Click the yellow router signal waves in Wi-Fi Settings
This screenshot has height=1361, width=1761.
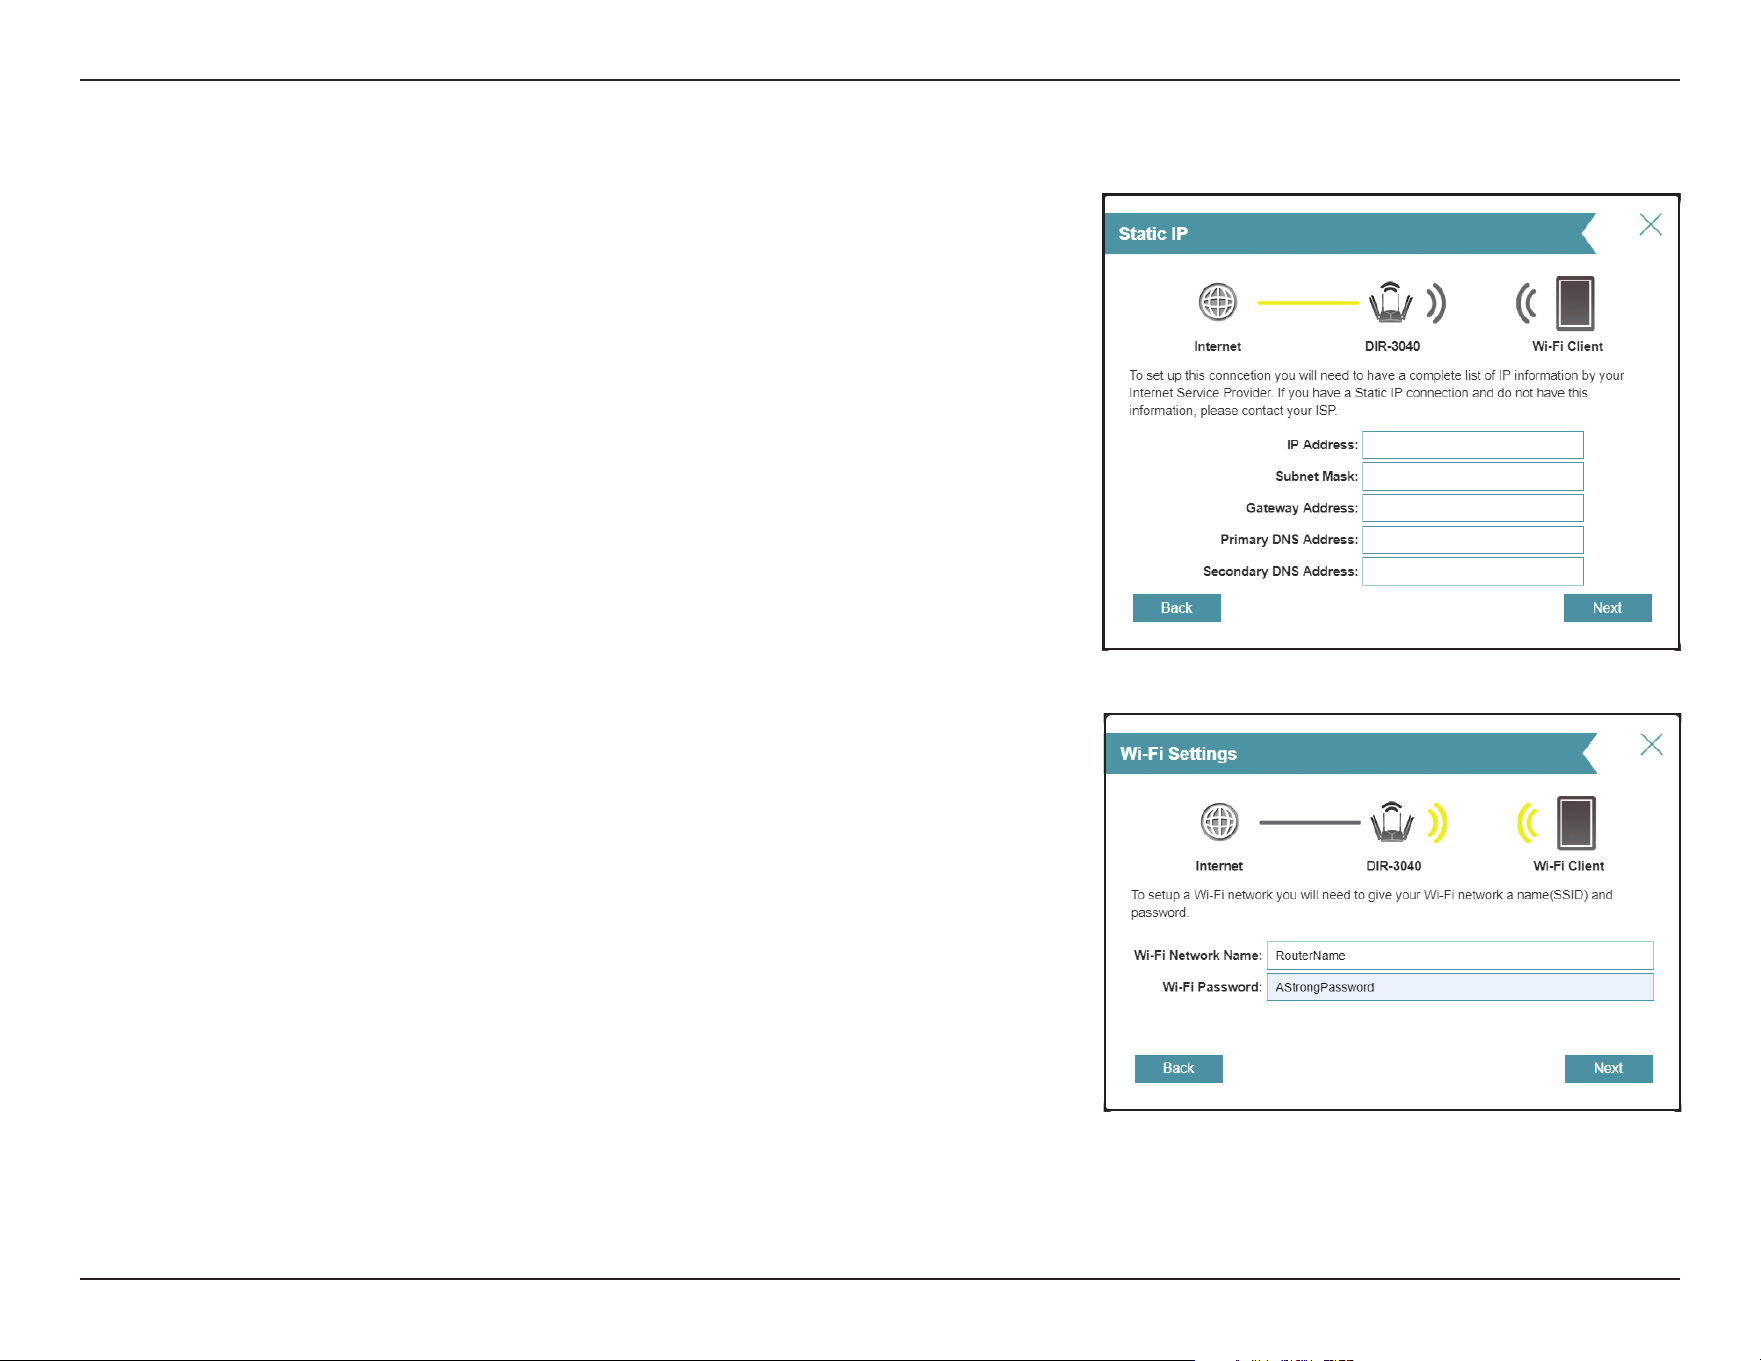tap(1438, 823)
